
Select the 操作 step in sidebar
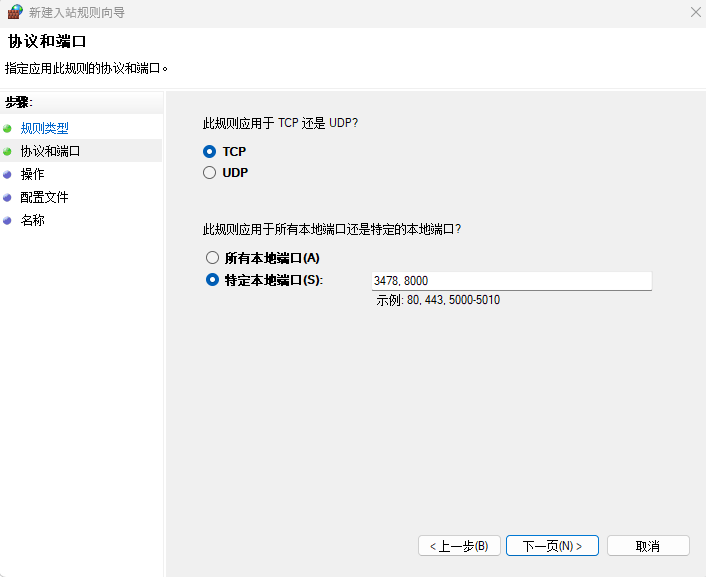32,174
